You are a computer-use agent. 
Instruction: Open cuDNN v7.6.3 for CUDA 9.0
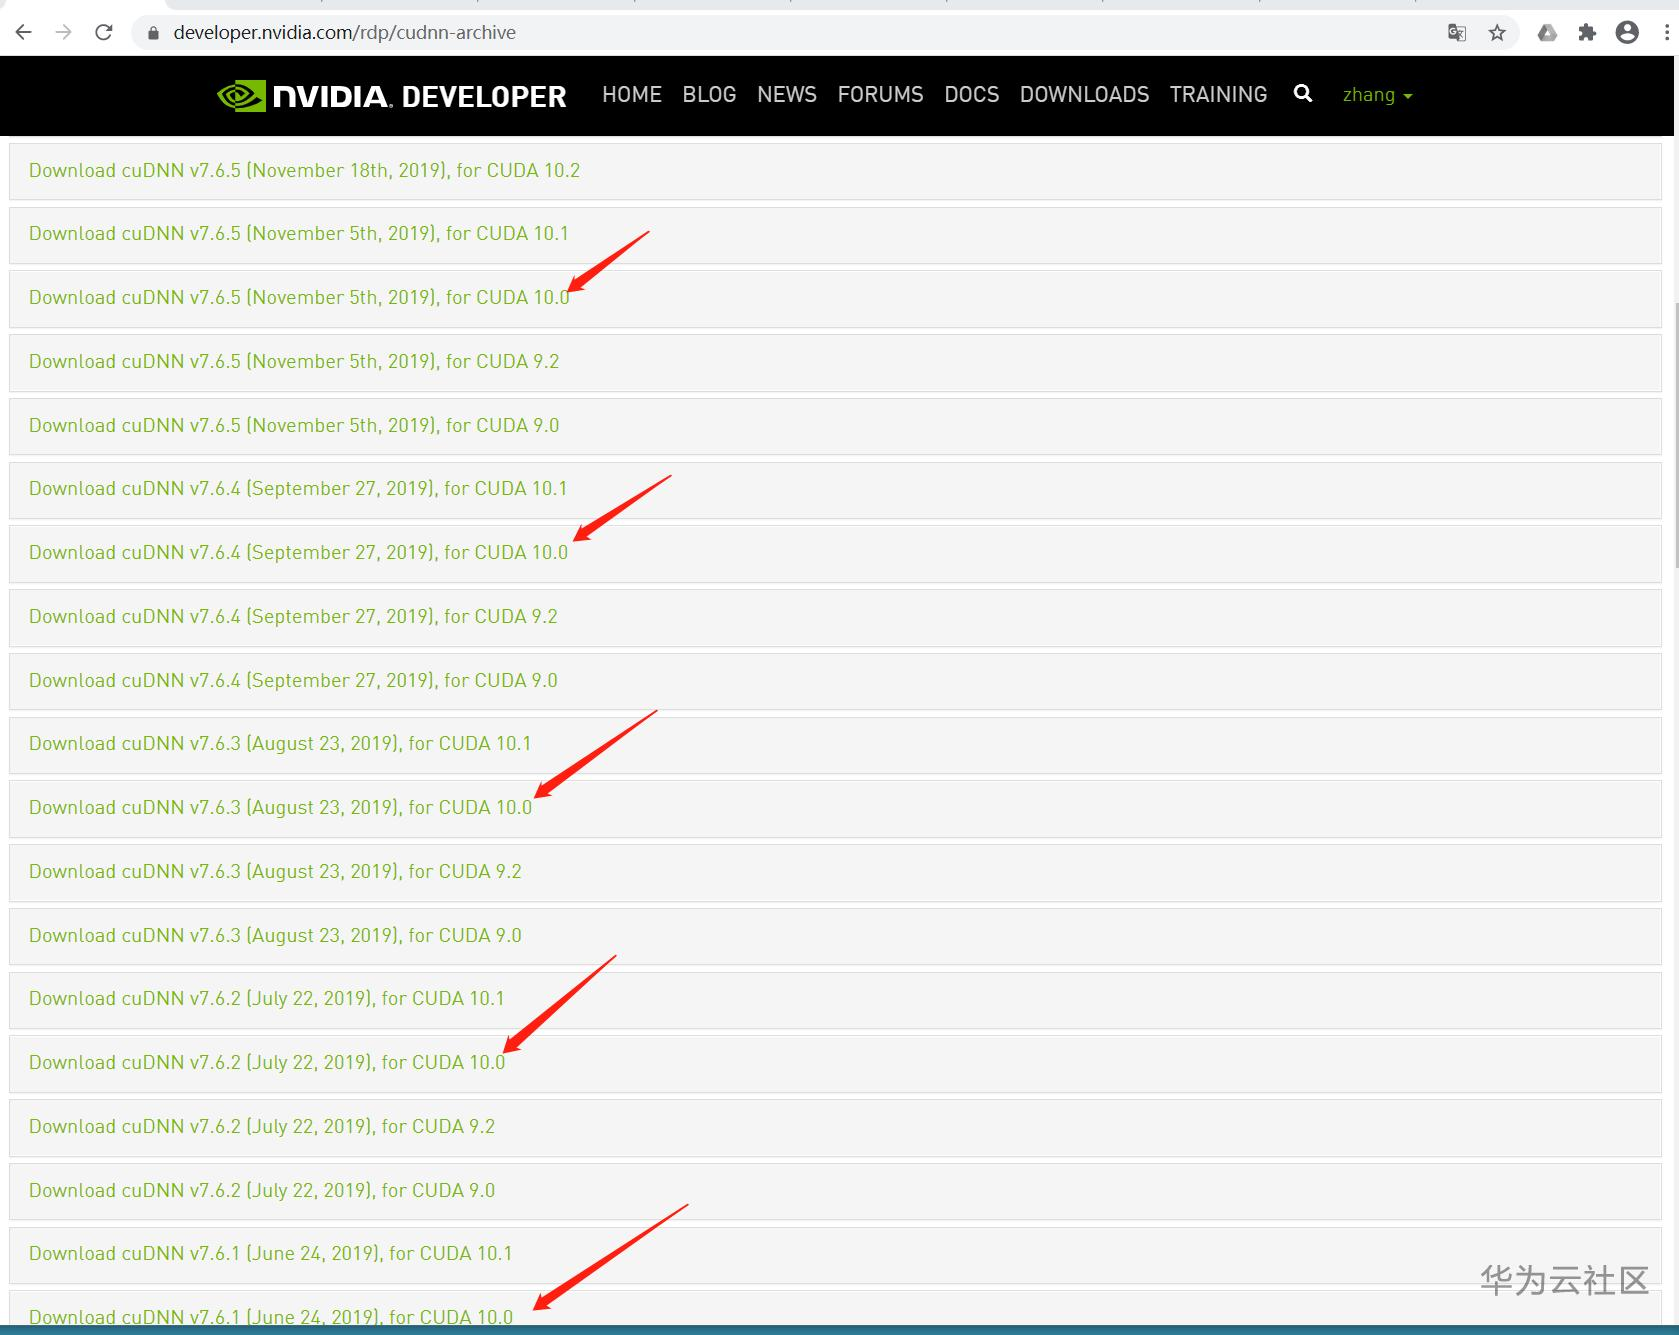pos(835,936)
